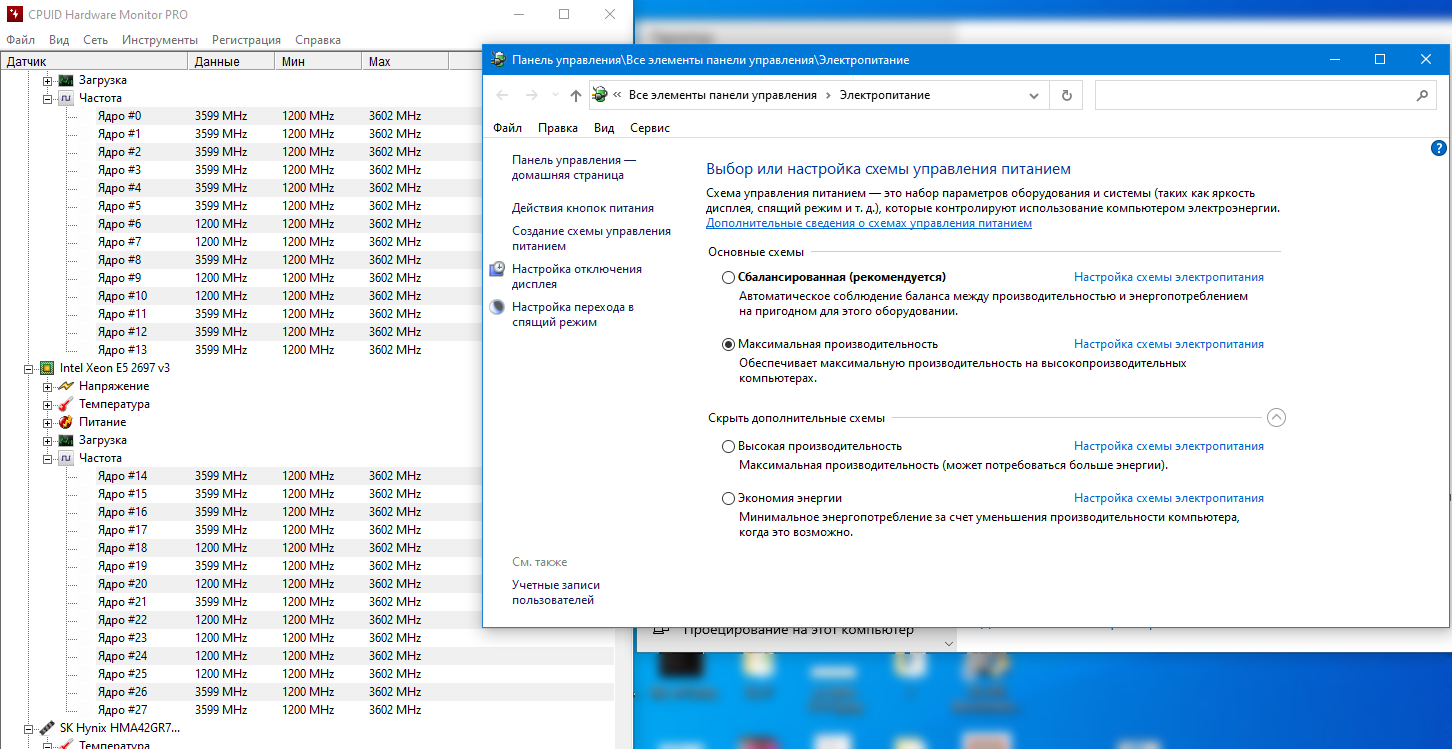The height and width of the screenshot is (749, 1452).
Task: Open the blue help question mark
Action: tap(1439, 148)
